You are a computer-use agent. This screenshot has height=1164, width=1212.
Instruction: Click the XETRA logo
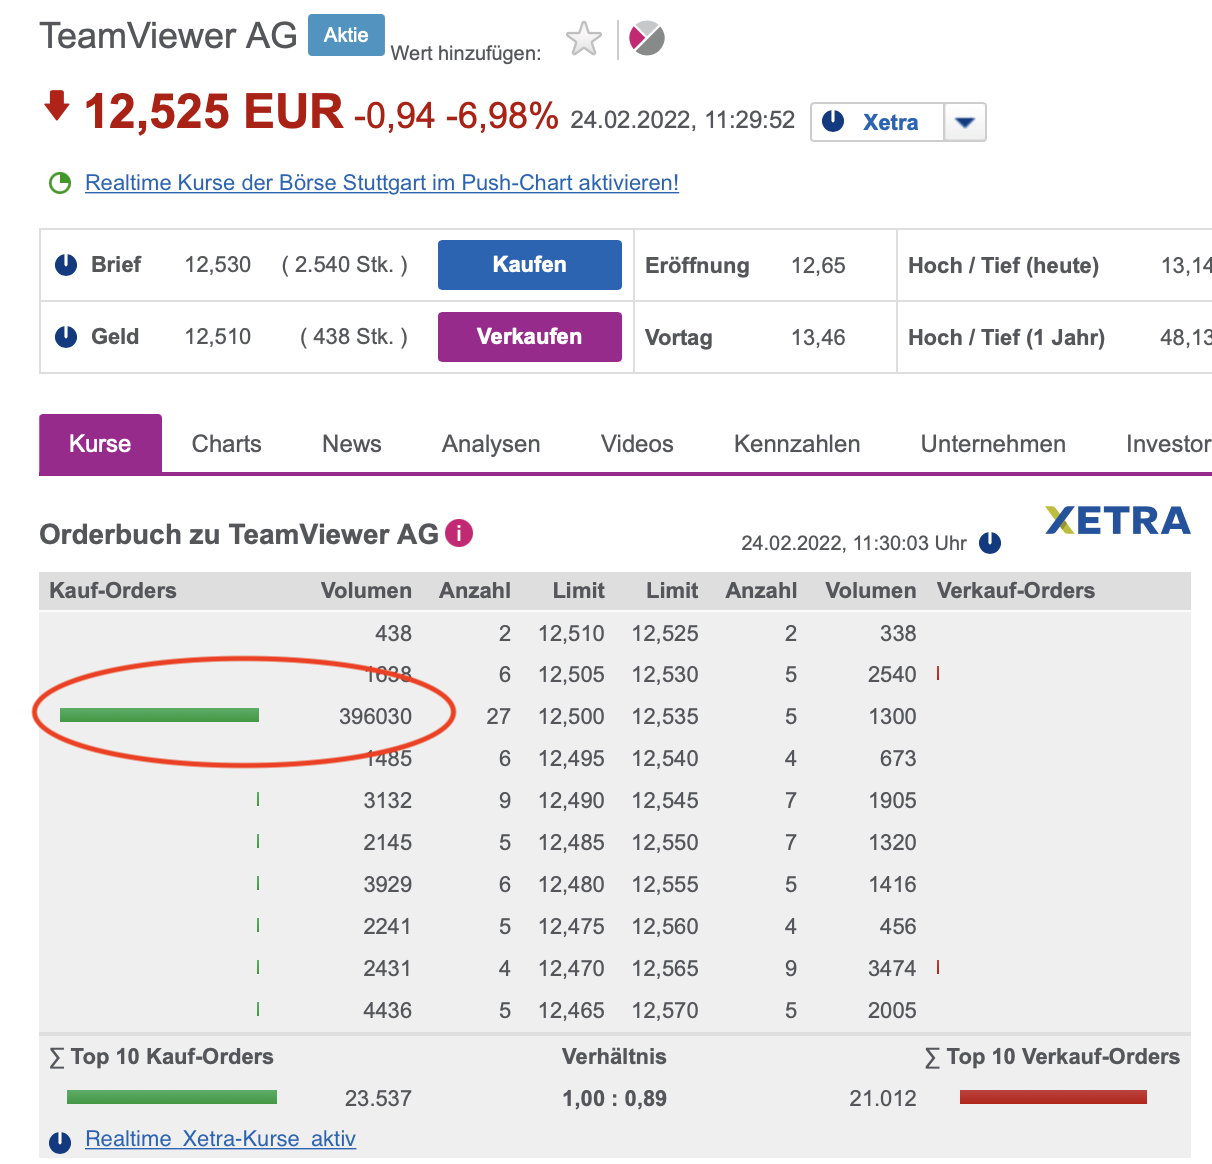pyautogui.click(x=1117, y=520)
